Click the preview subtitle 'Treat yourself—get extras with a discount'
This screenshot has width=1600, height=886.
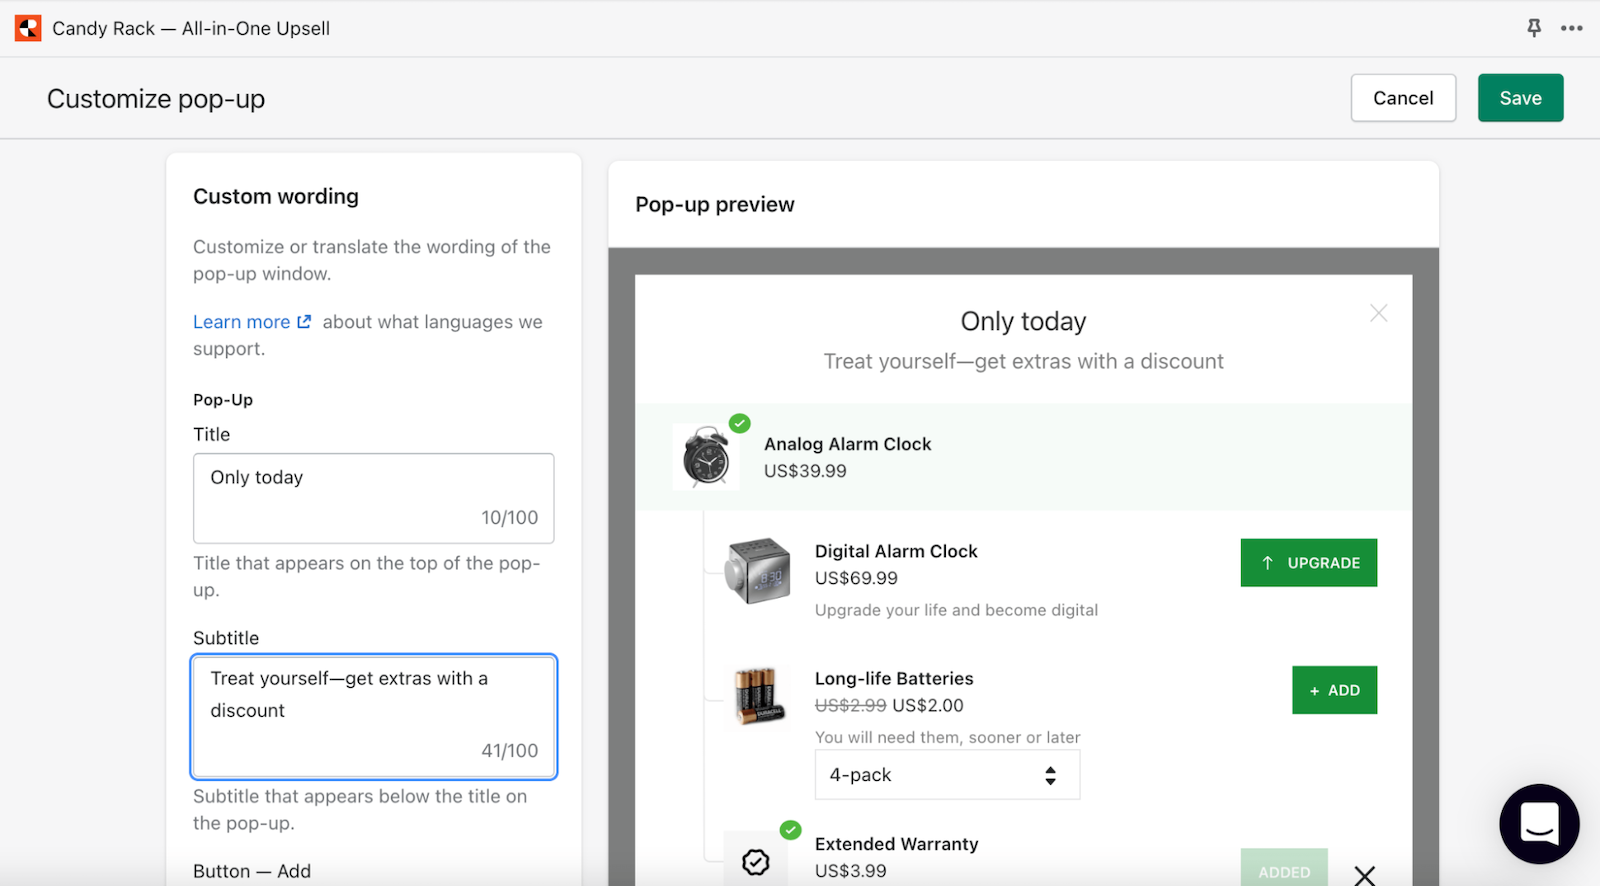coord(1023,361)
